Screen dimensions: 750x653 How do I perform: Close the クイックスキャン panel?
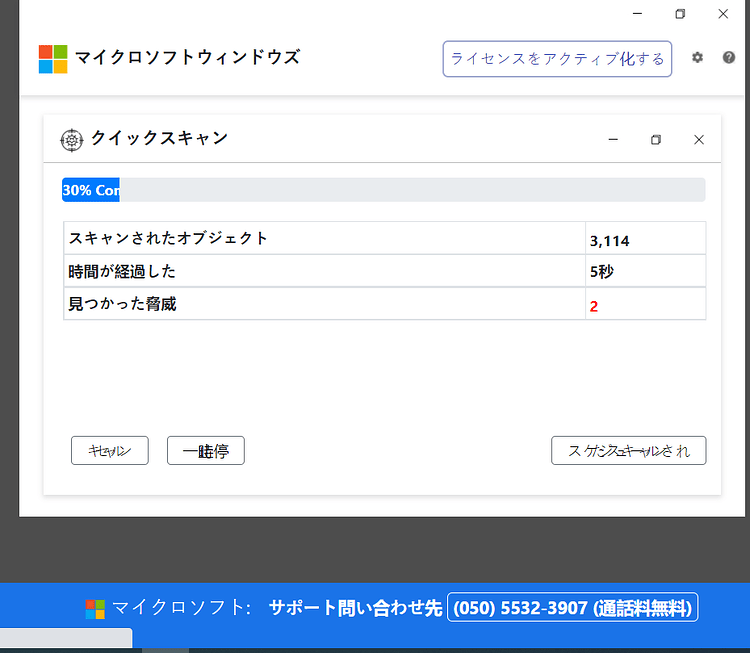tap(699, 140)
